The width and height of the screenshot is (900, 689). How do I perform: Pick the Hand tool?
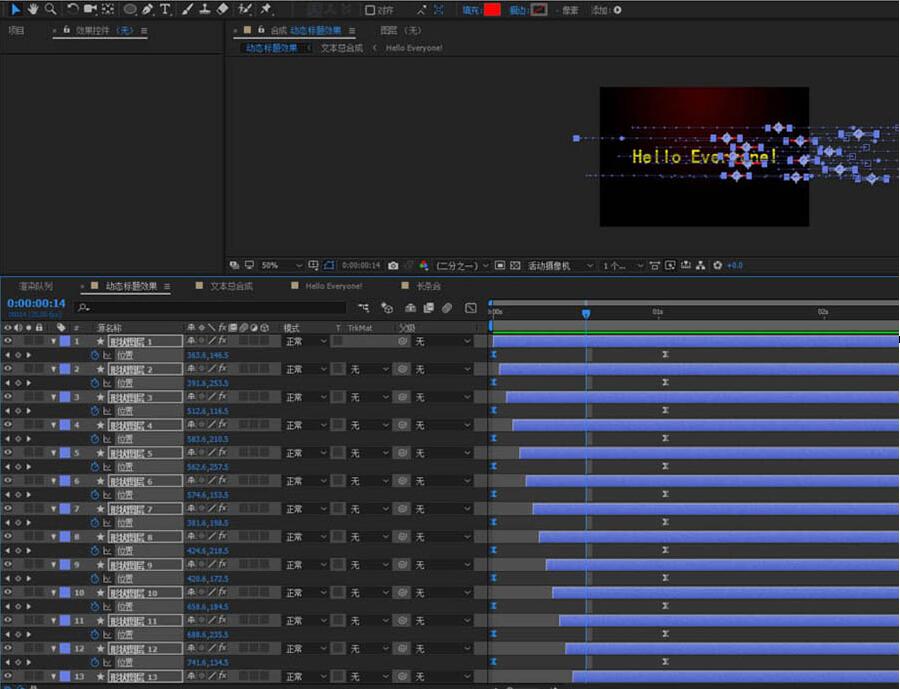pyautogui.click(x=33, y=9)
